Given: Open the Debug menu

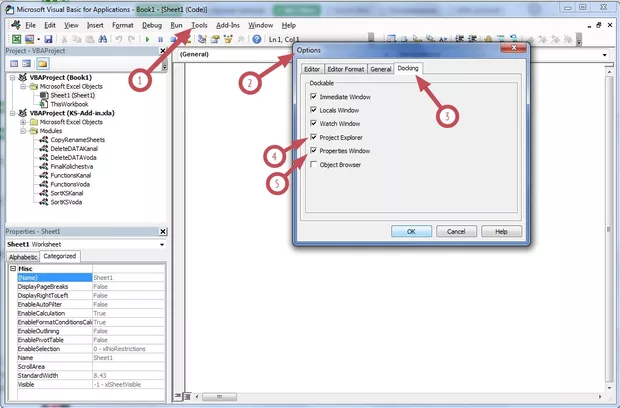Looking at the screenshot, I should pos(152,25).
